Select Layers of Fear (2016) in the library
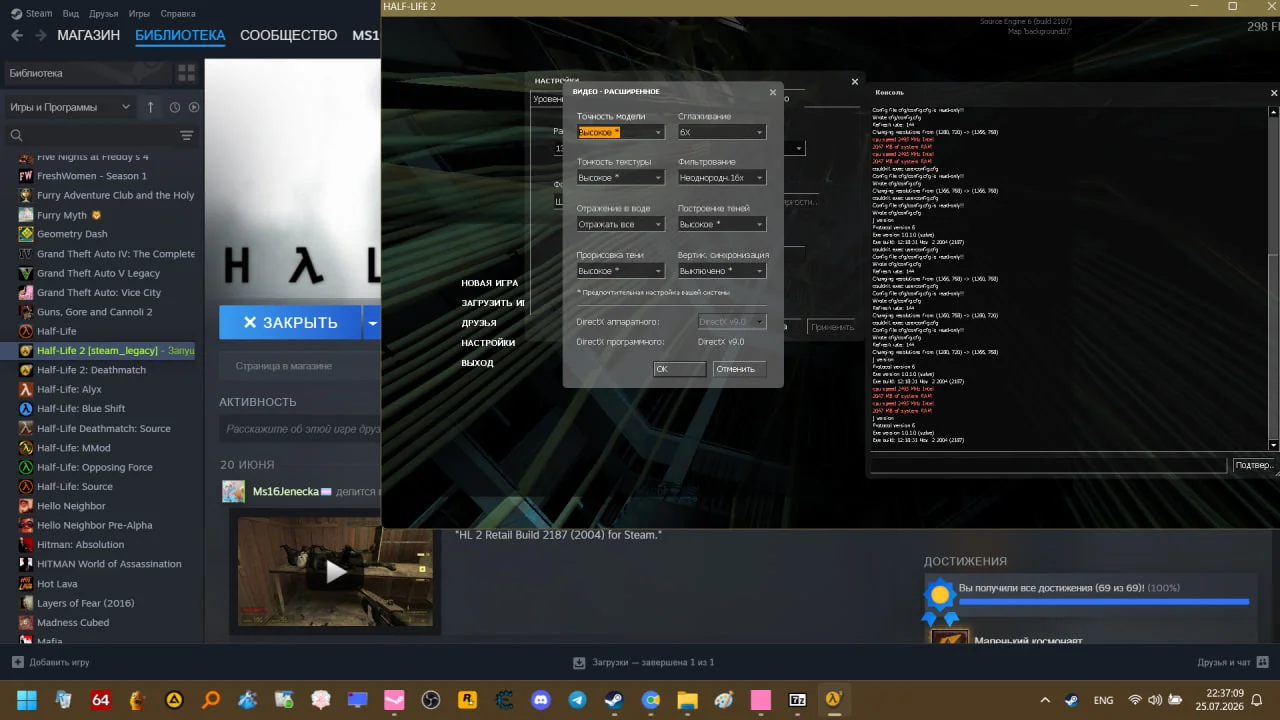The width and height of the screenshot is (1280, 720). pos(85,603)
